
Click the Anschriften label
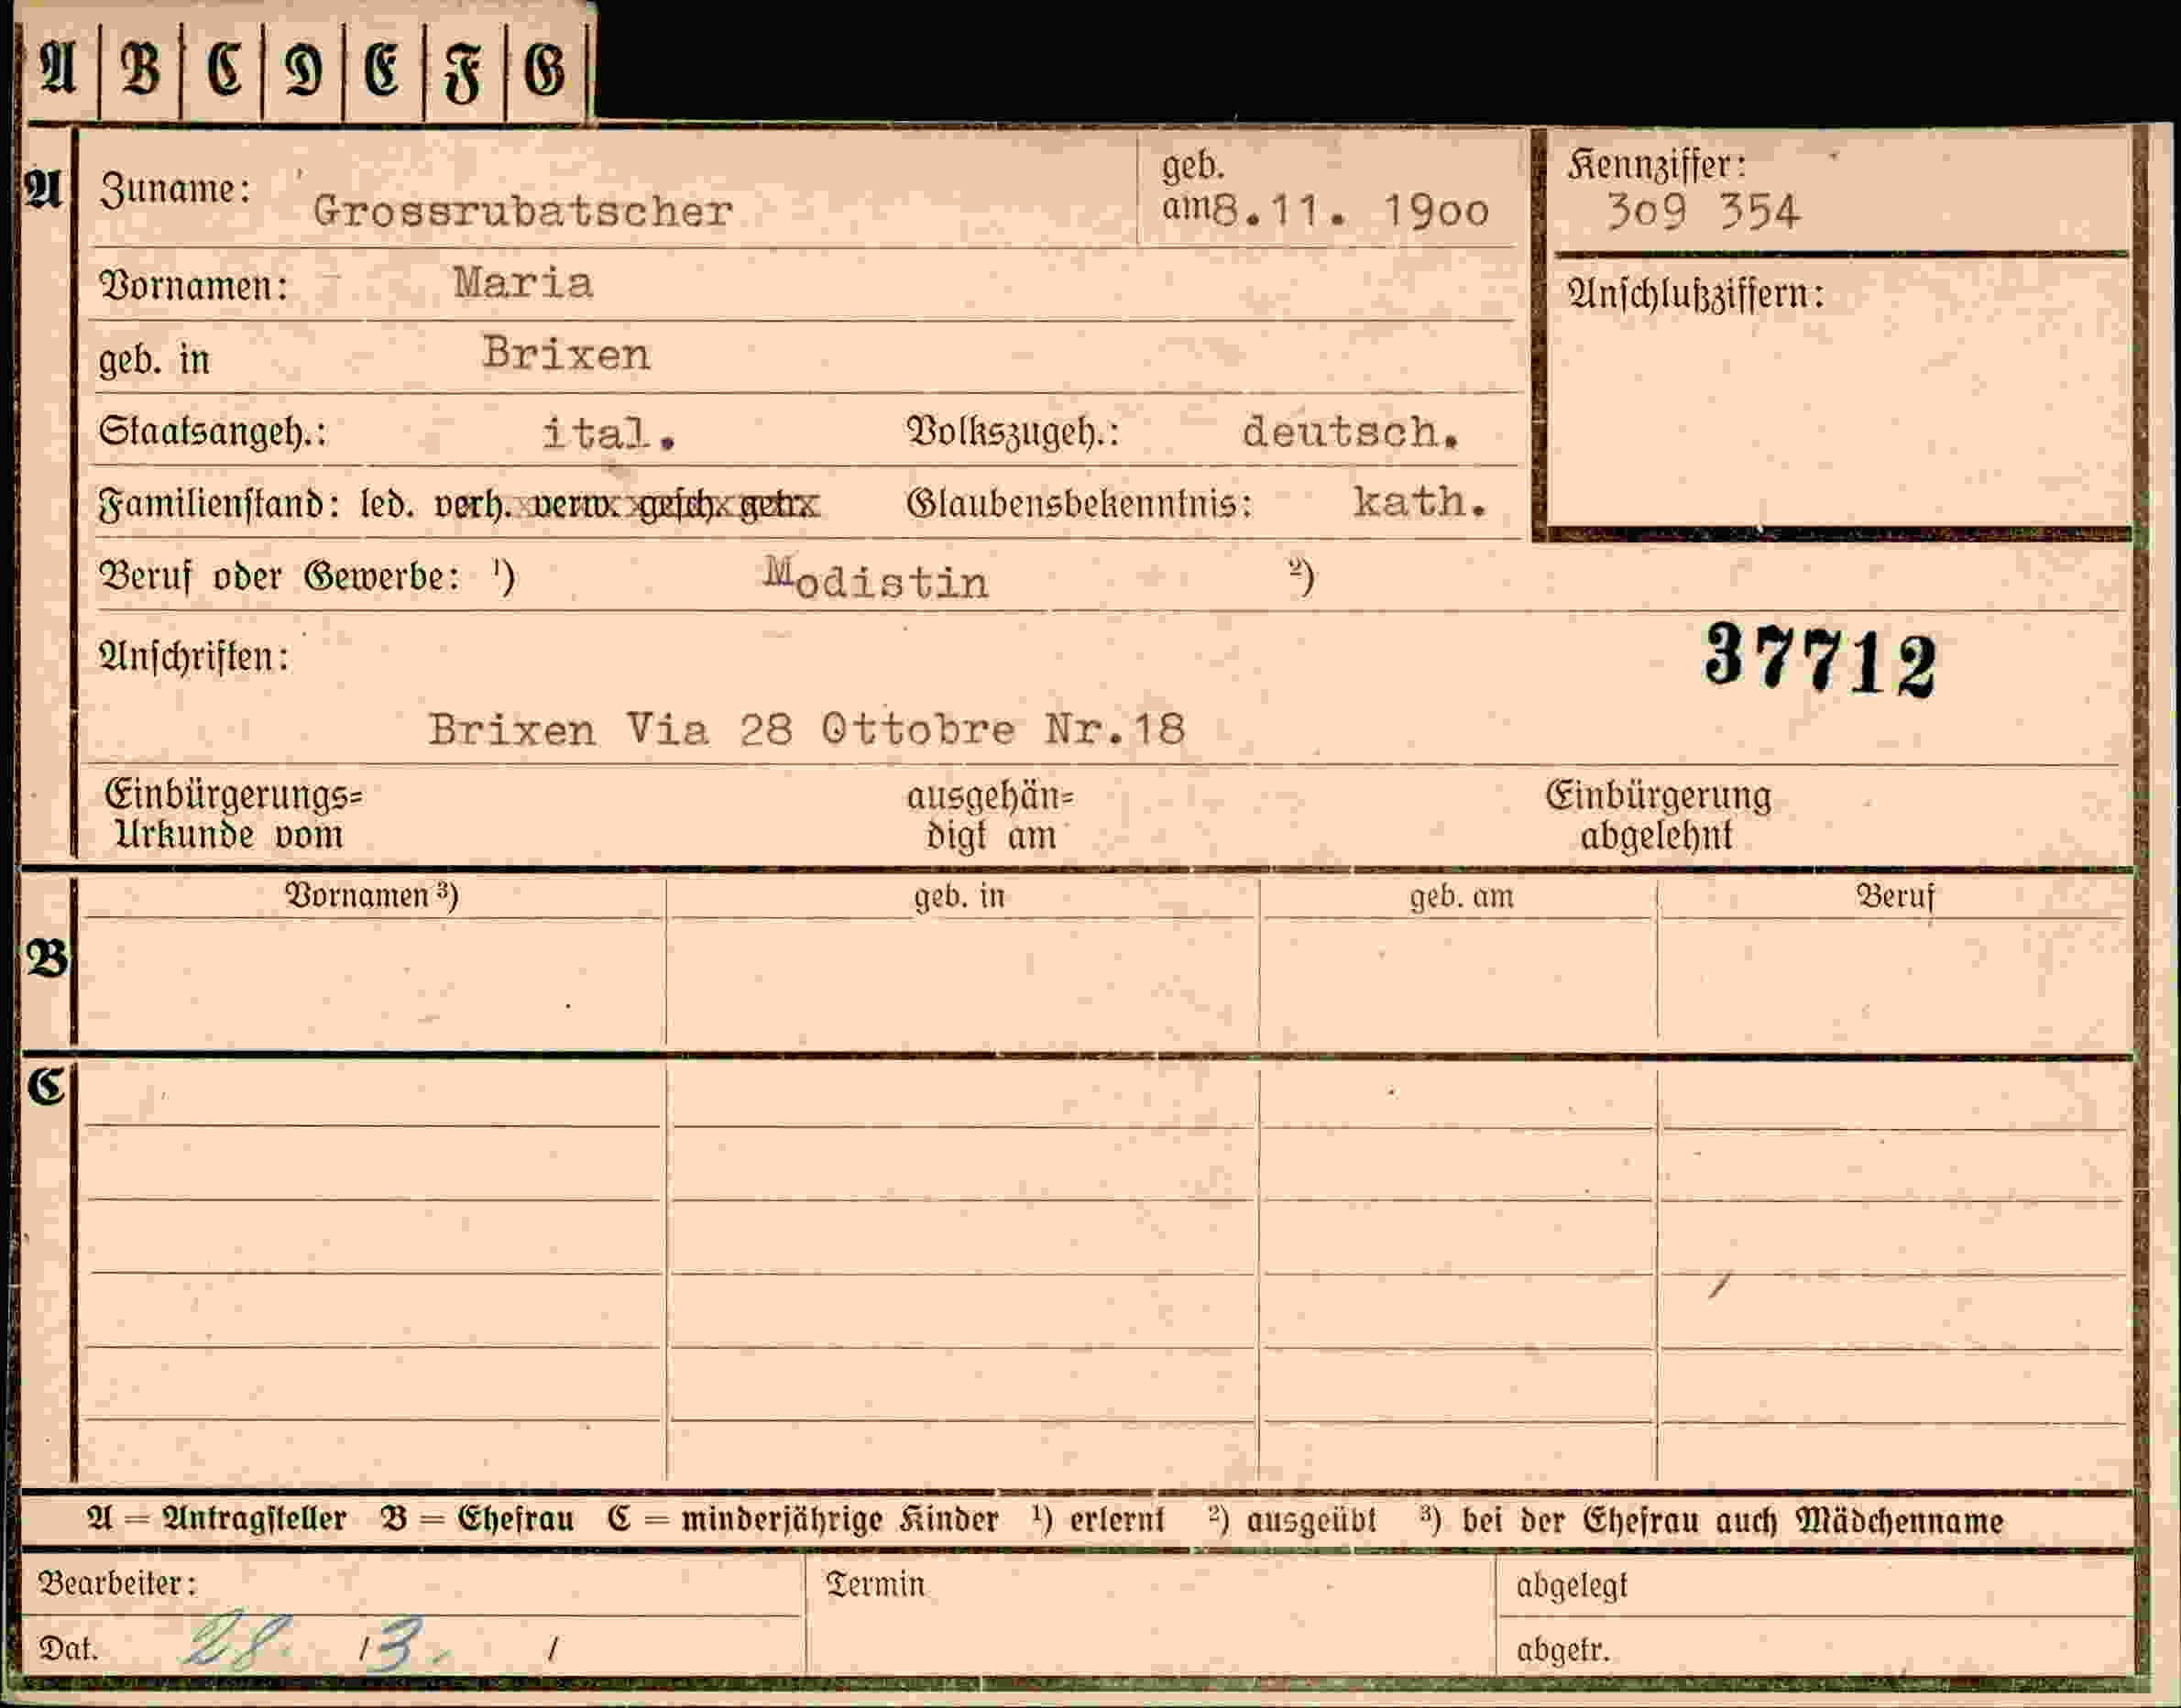194,657
